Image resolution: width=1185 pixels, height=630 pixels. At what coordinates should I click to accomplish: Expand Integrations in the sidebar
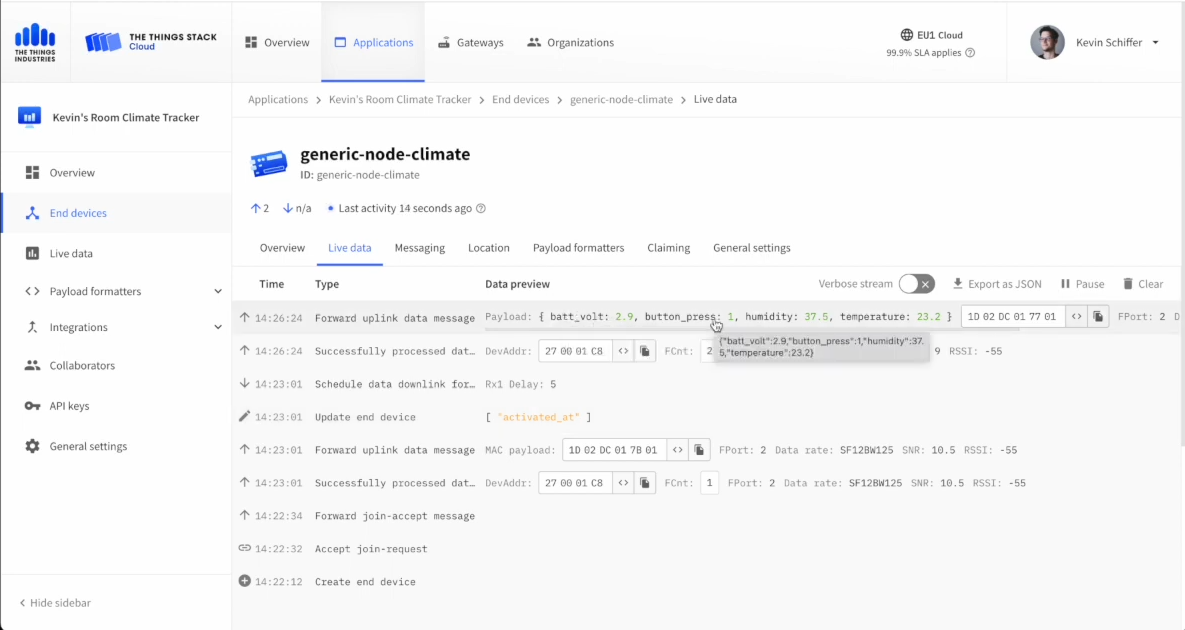(217, 328)
